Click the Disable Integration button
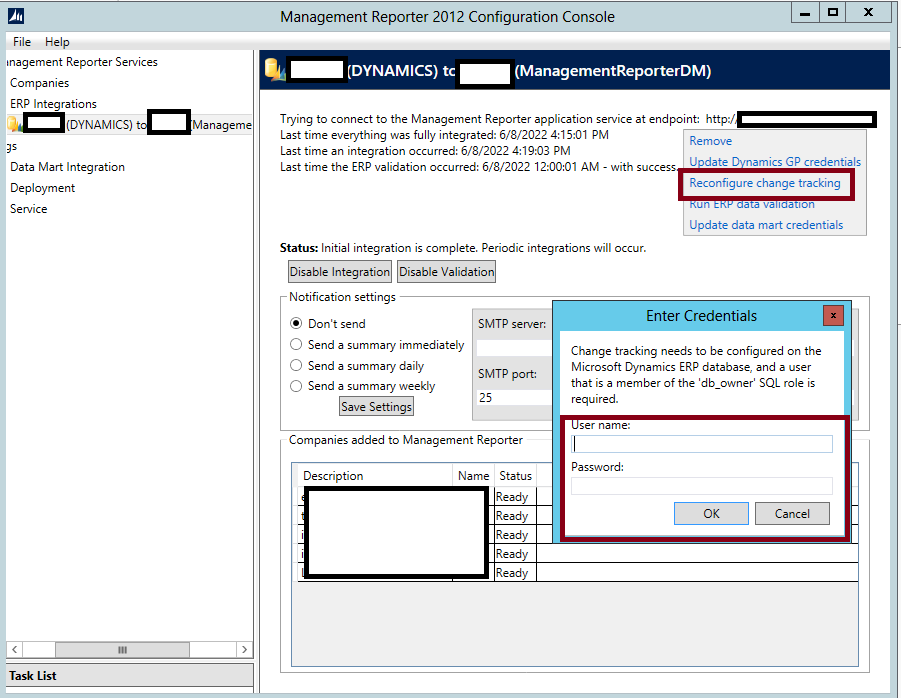 point(340,272)
